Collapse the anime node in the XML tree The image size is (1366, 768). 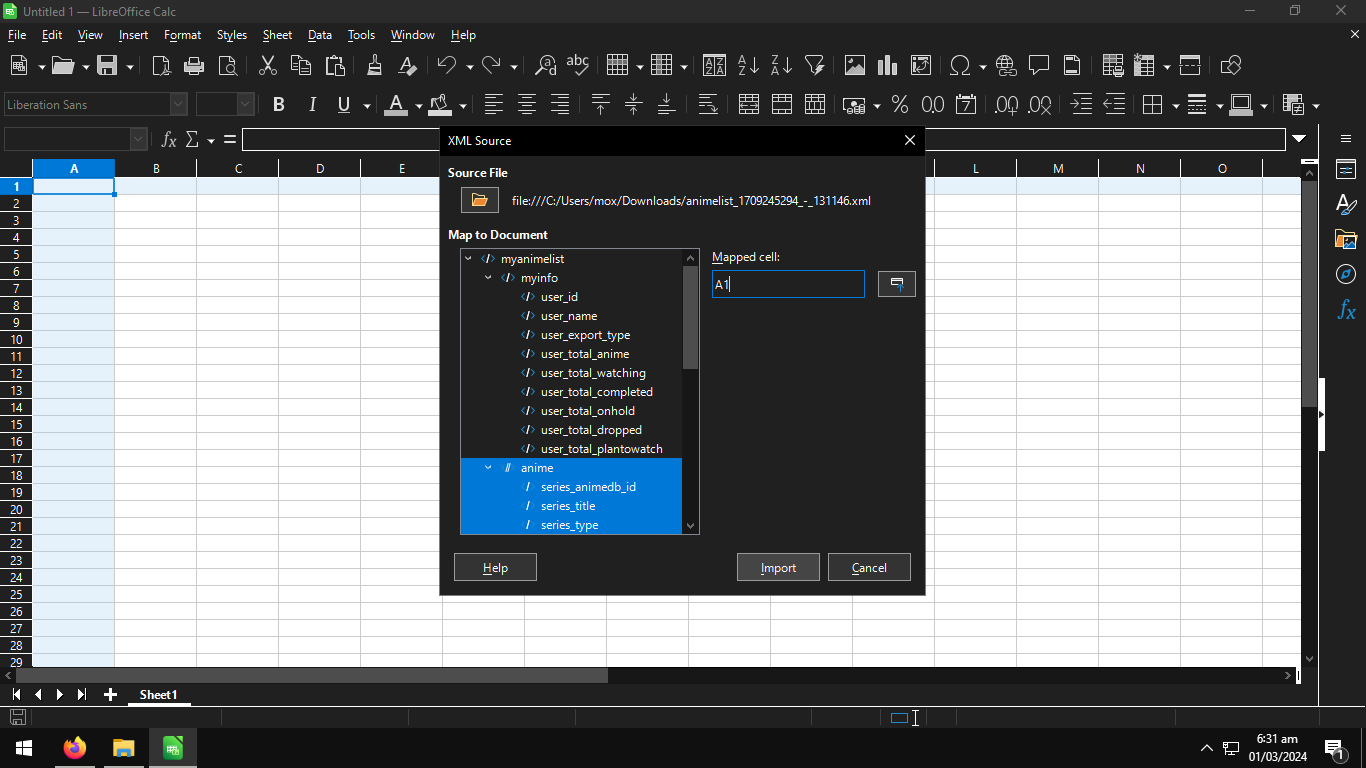[489, 467]
